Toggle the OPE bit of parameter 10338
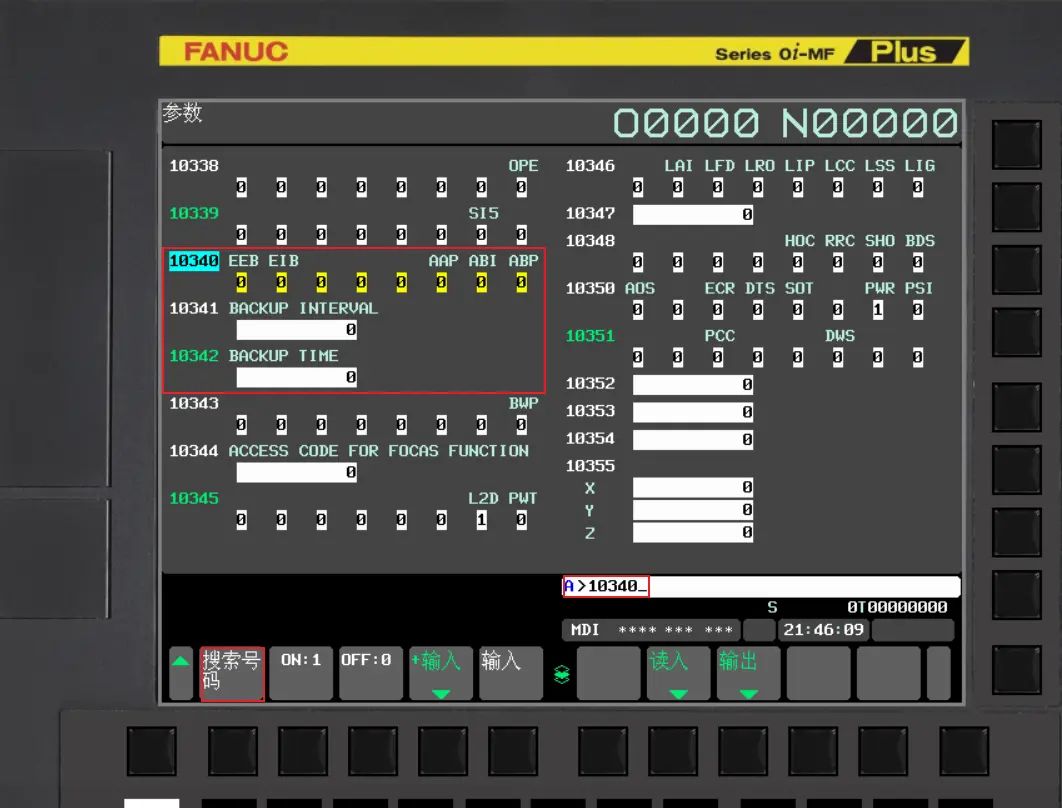Viewport: 1062px width, 808px height. coord(522,188)
